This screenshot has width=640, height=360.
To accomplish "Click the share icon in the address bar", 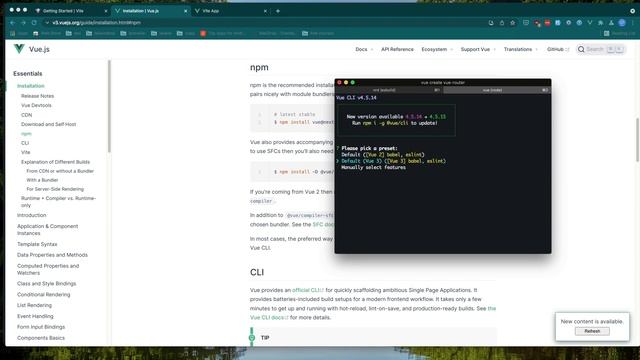I will pyautogui.click(x=502, y=23).
